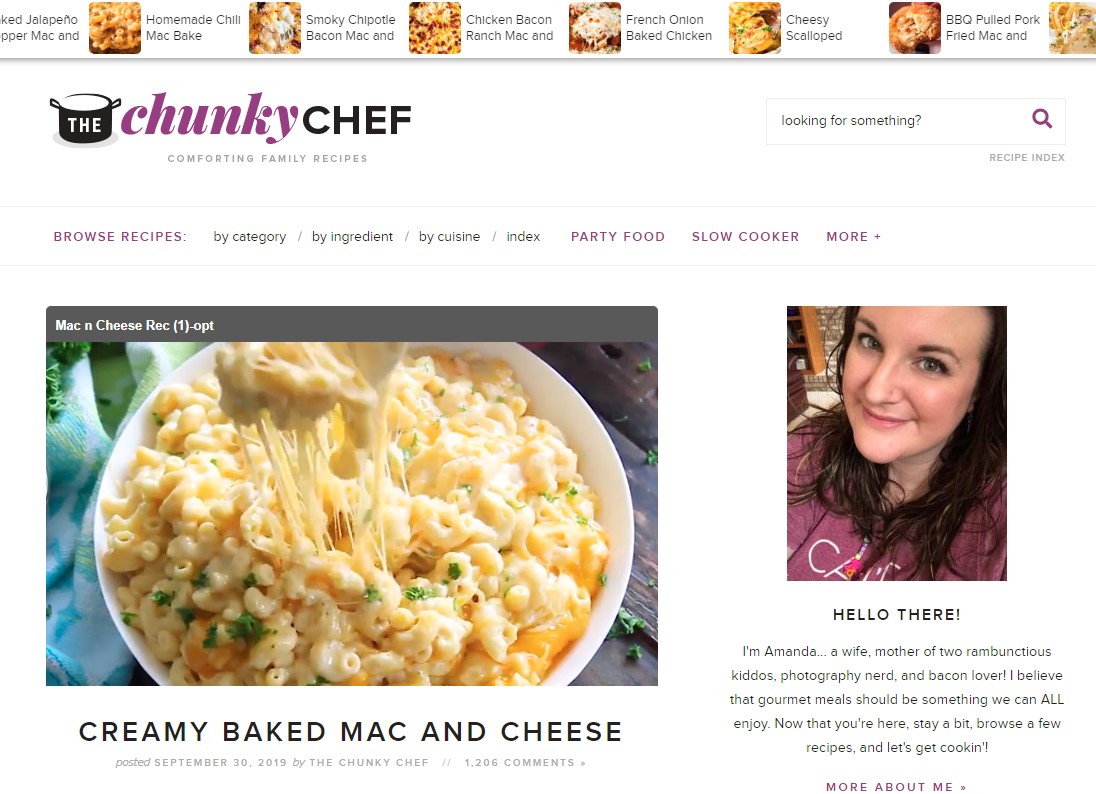Browse recipes by category
This screenshot has height=794, width=1096.
[250, 236]
